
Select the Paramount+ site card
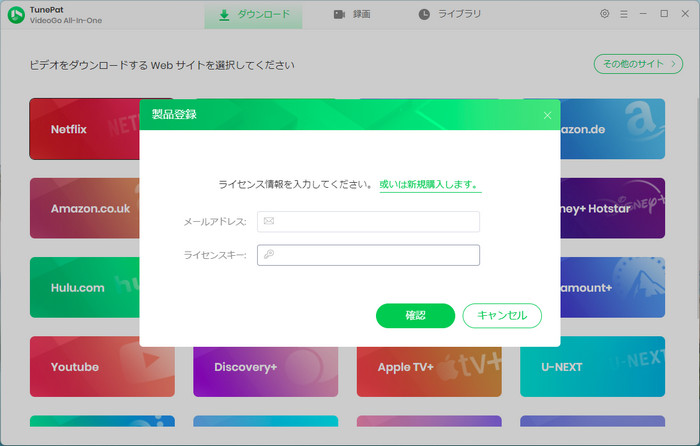(612, 288)
